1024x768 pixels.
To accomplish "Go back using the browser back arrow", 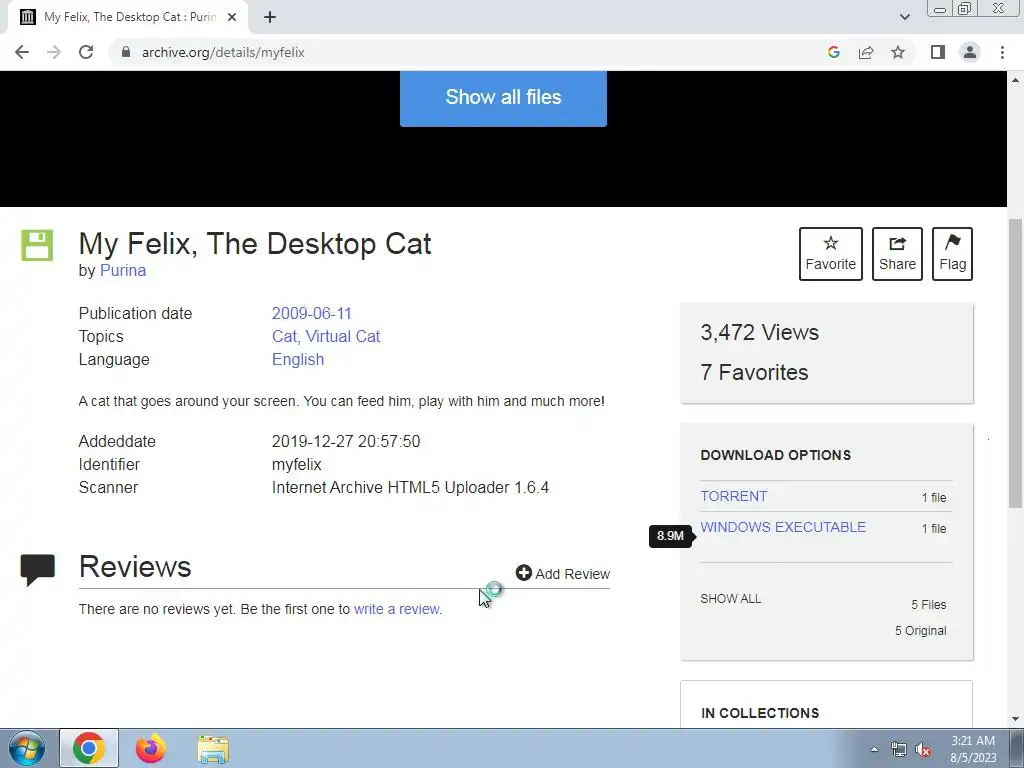I will click(x=22, y=52).
